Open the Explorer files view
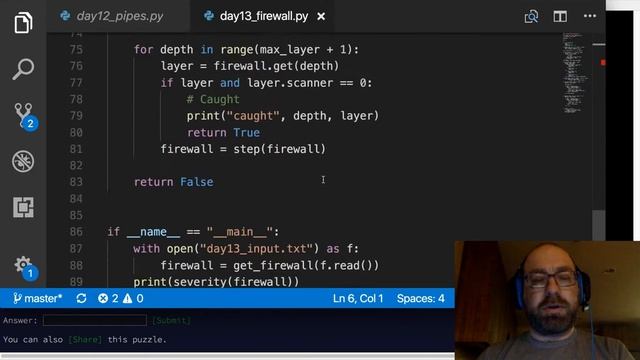This screenshot has height=360, width=640. coord(23,22)
